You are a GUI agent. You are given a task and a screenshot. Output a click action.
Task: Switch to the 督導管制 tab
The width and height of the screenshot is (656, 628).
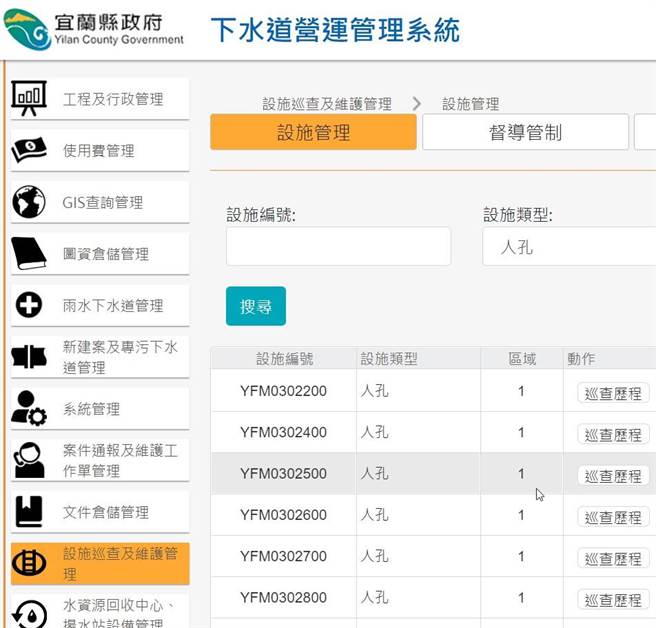[525, 132]
